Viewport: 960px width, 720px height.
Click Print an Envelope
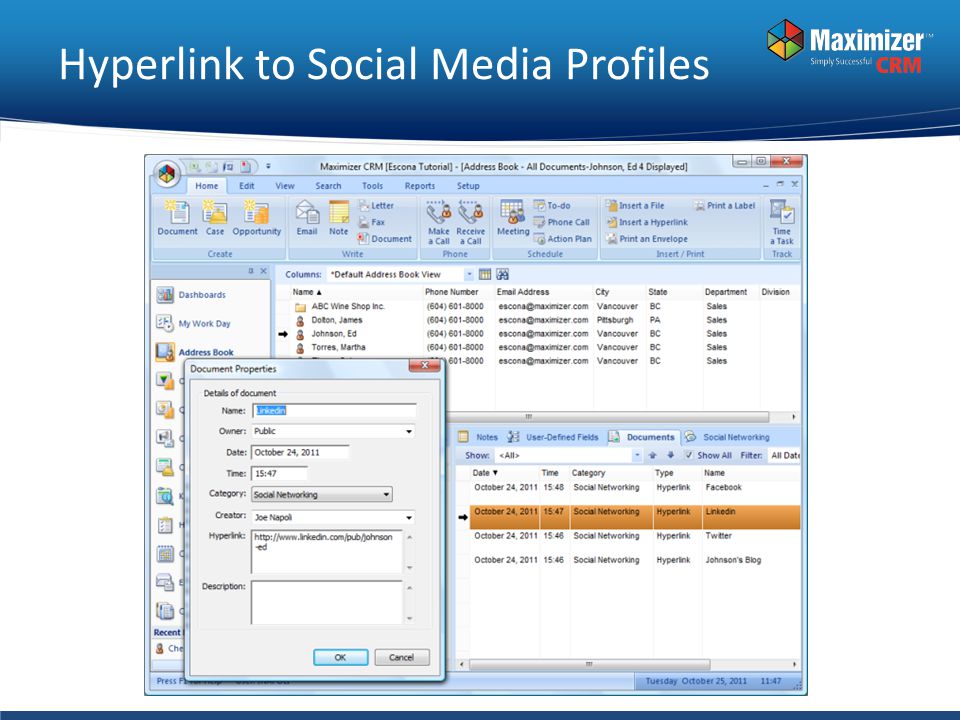[647, 239]
